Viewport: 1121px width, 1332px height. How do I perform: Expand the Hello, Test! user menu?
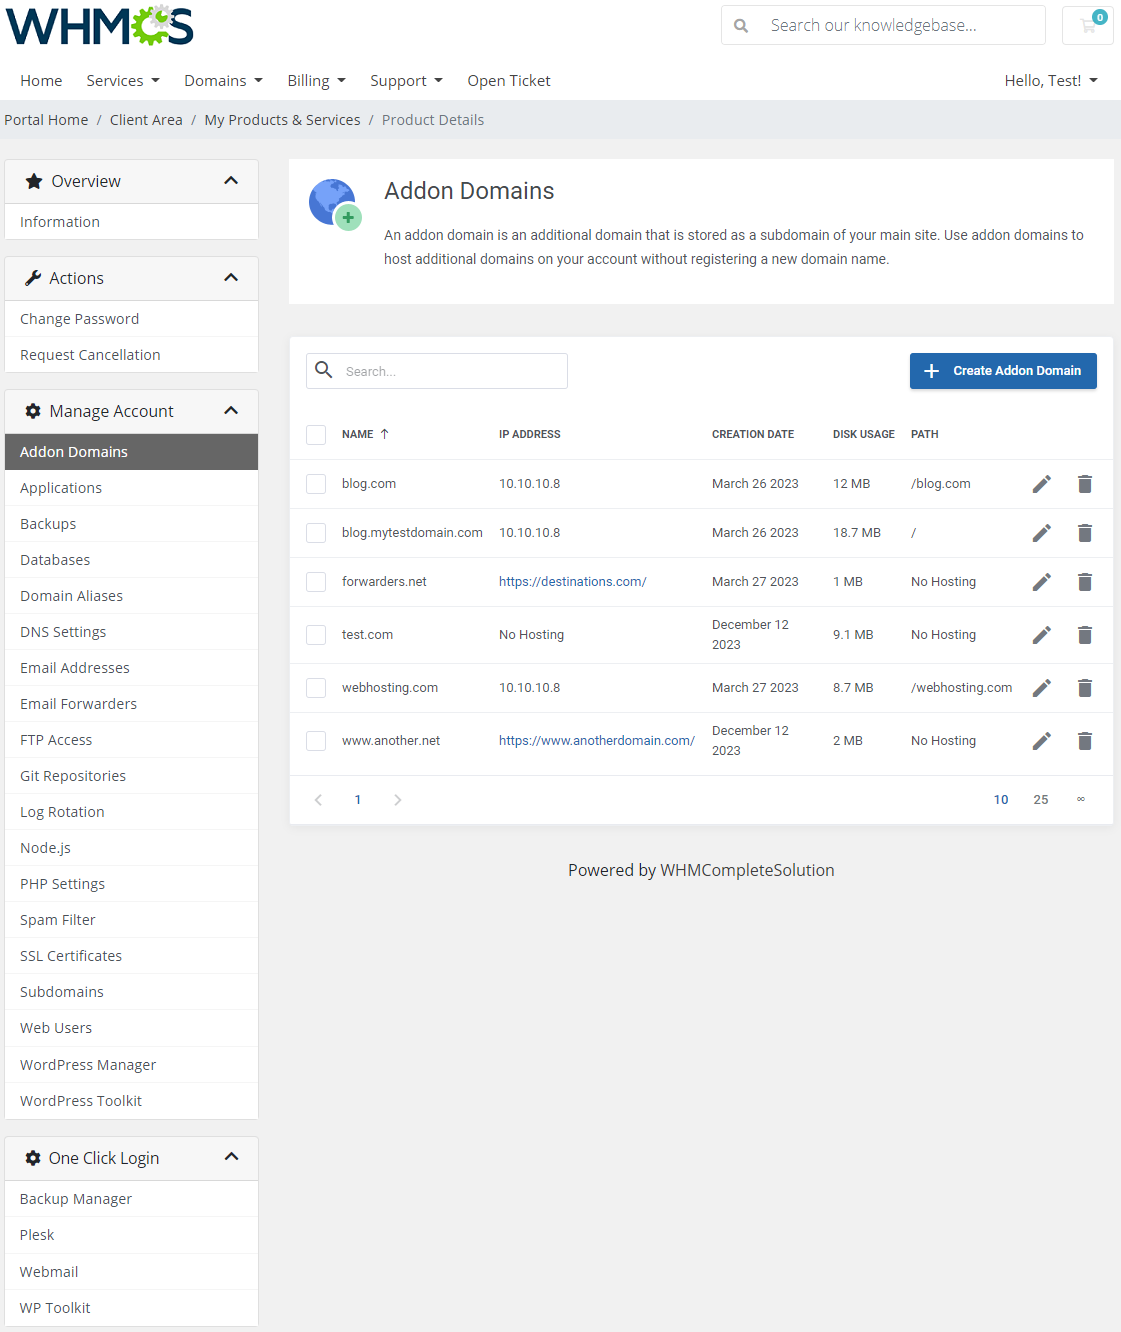[1051, 81]
